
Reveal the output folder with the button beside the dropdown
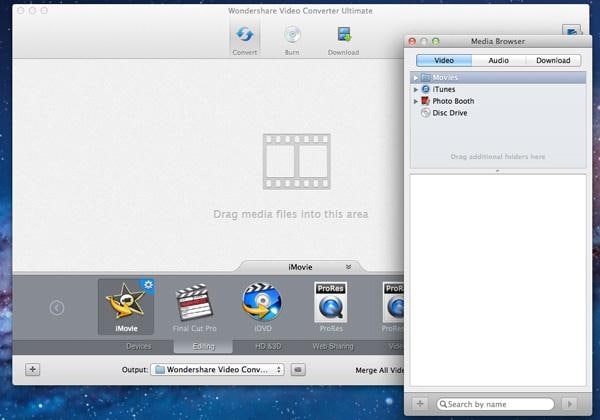pos(298,370)
